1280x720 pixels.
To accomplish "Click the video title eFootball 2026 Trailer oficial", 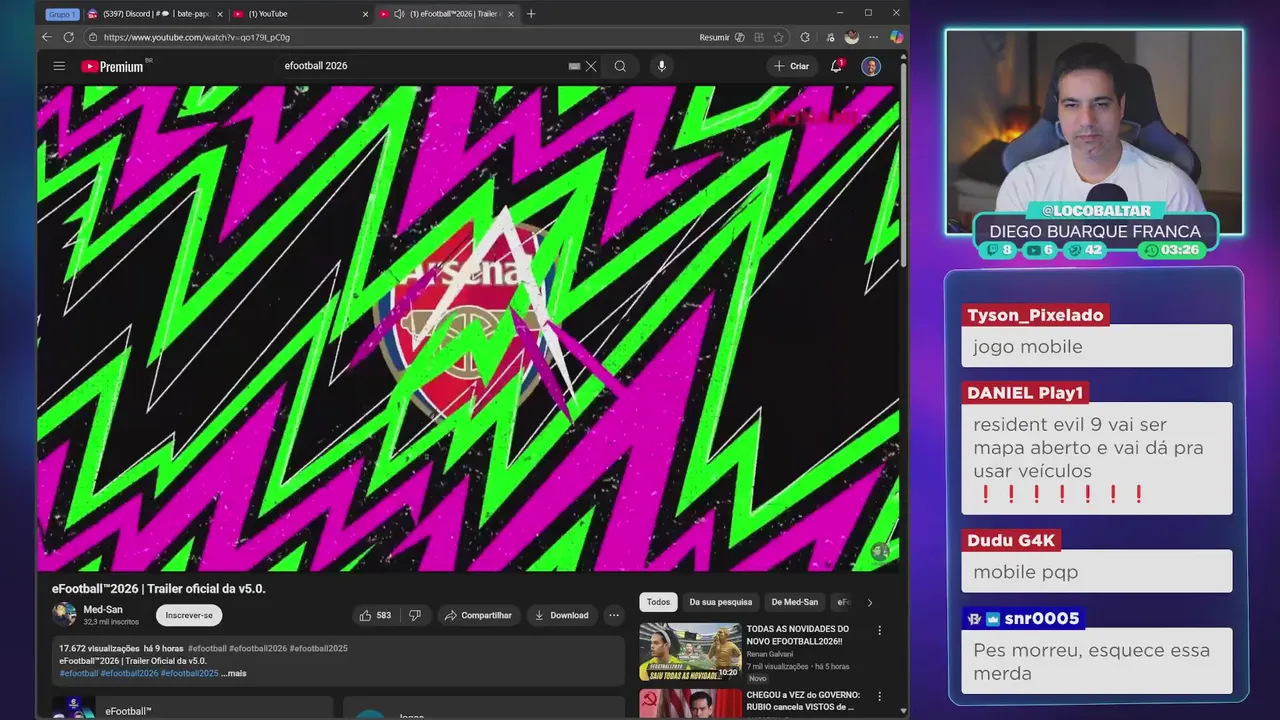I will click(x=159, y=589).
